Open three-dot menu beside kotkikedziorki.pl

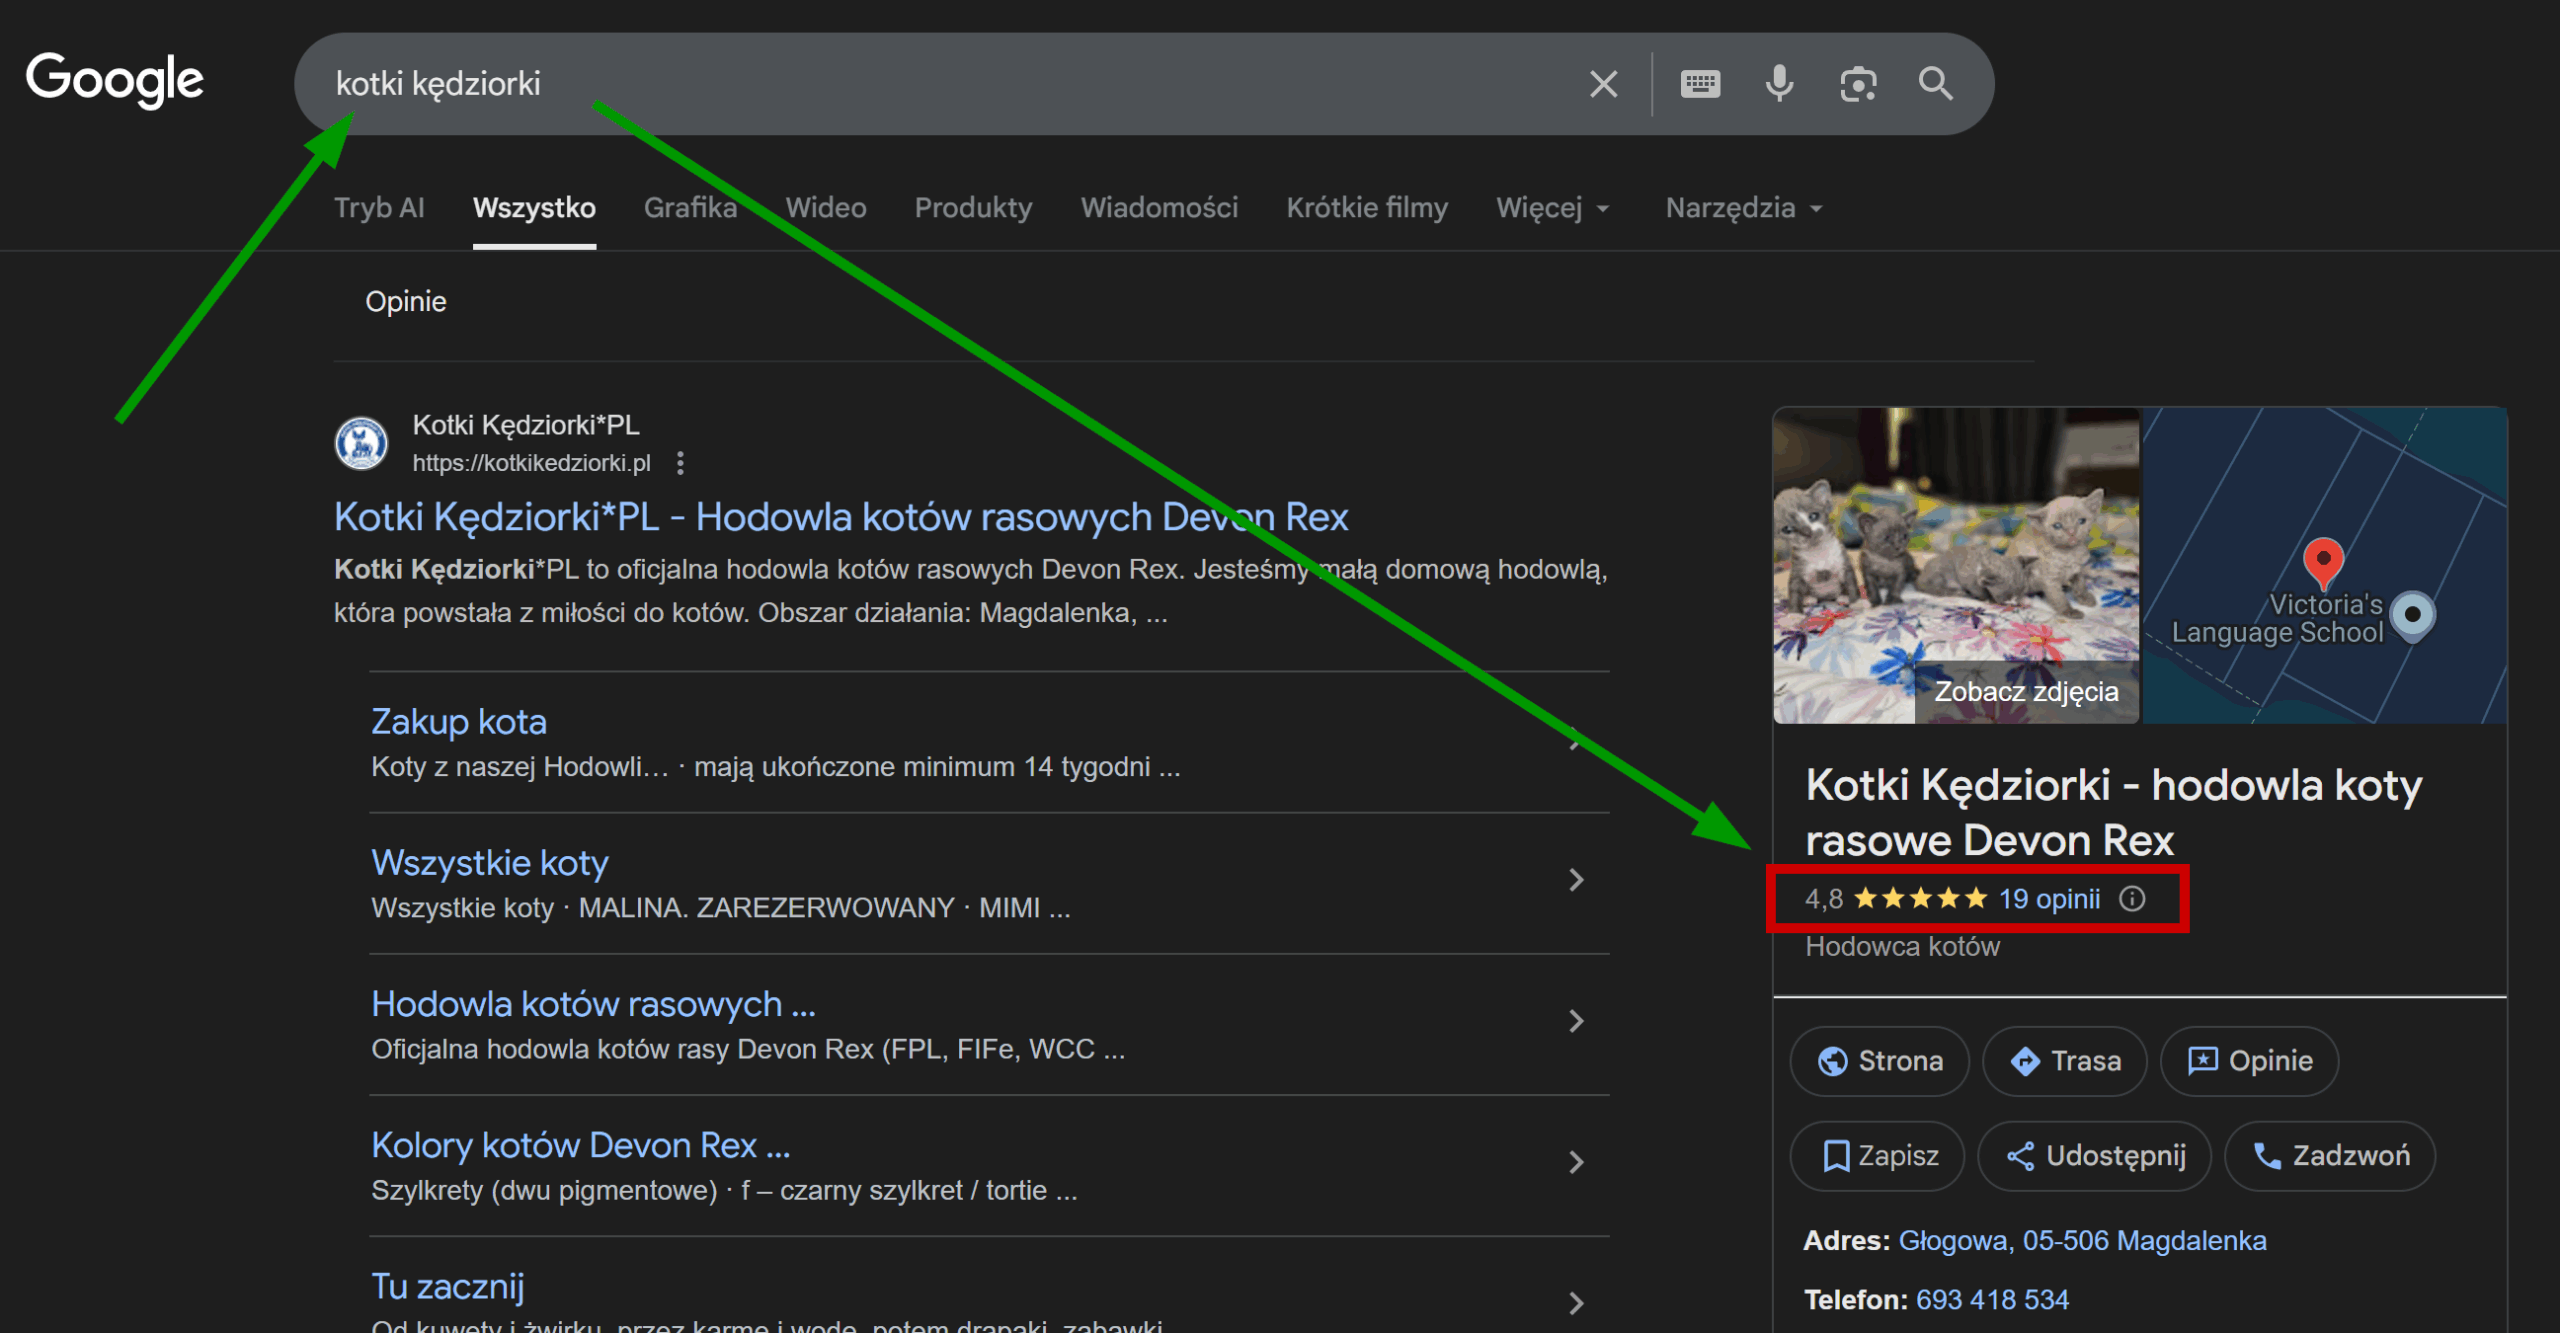pos(680,463)
